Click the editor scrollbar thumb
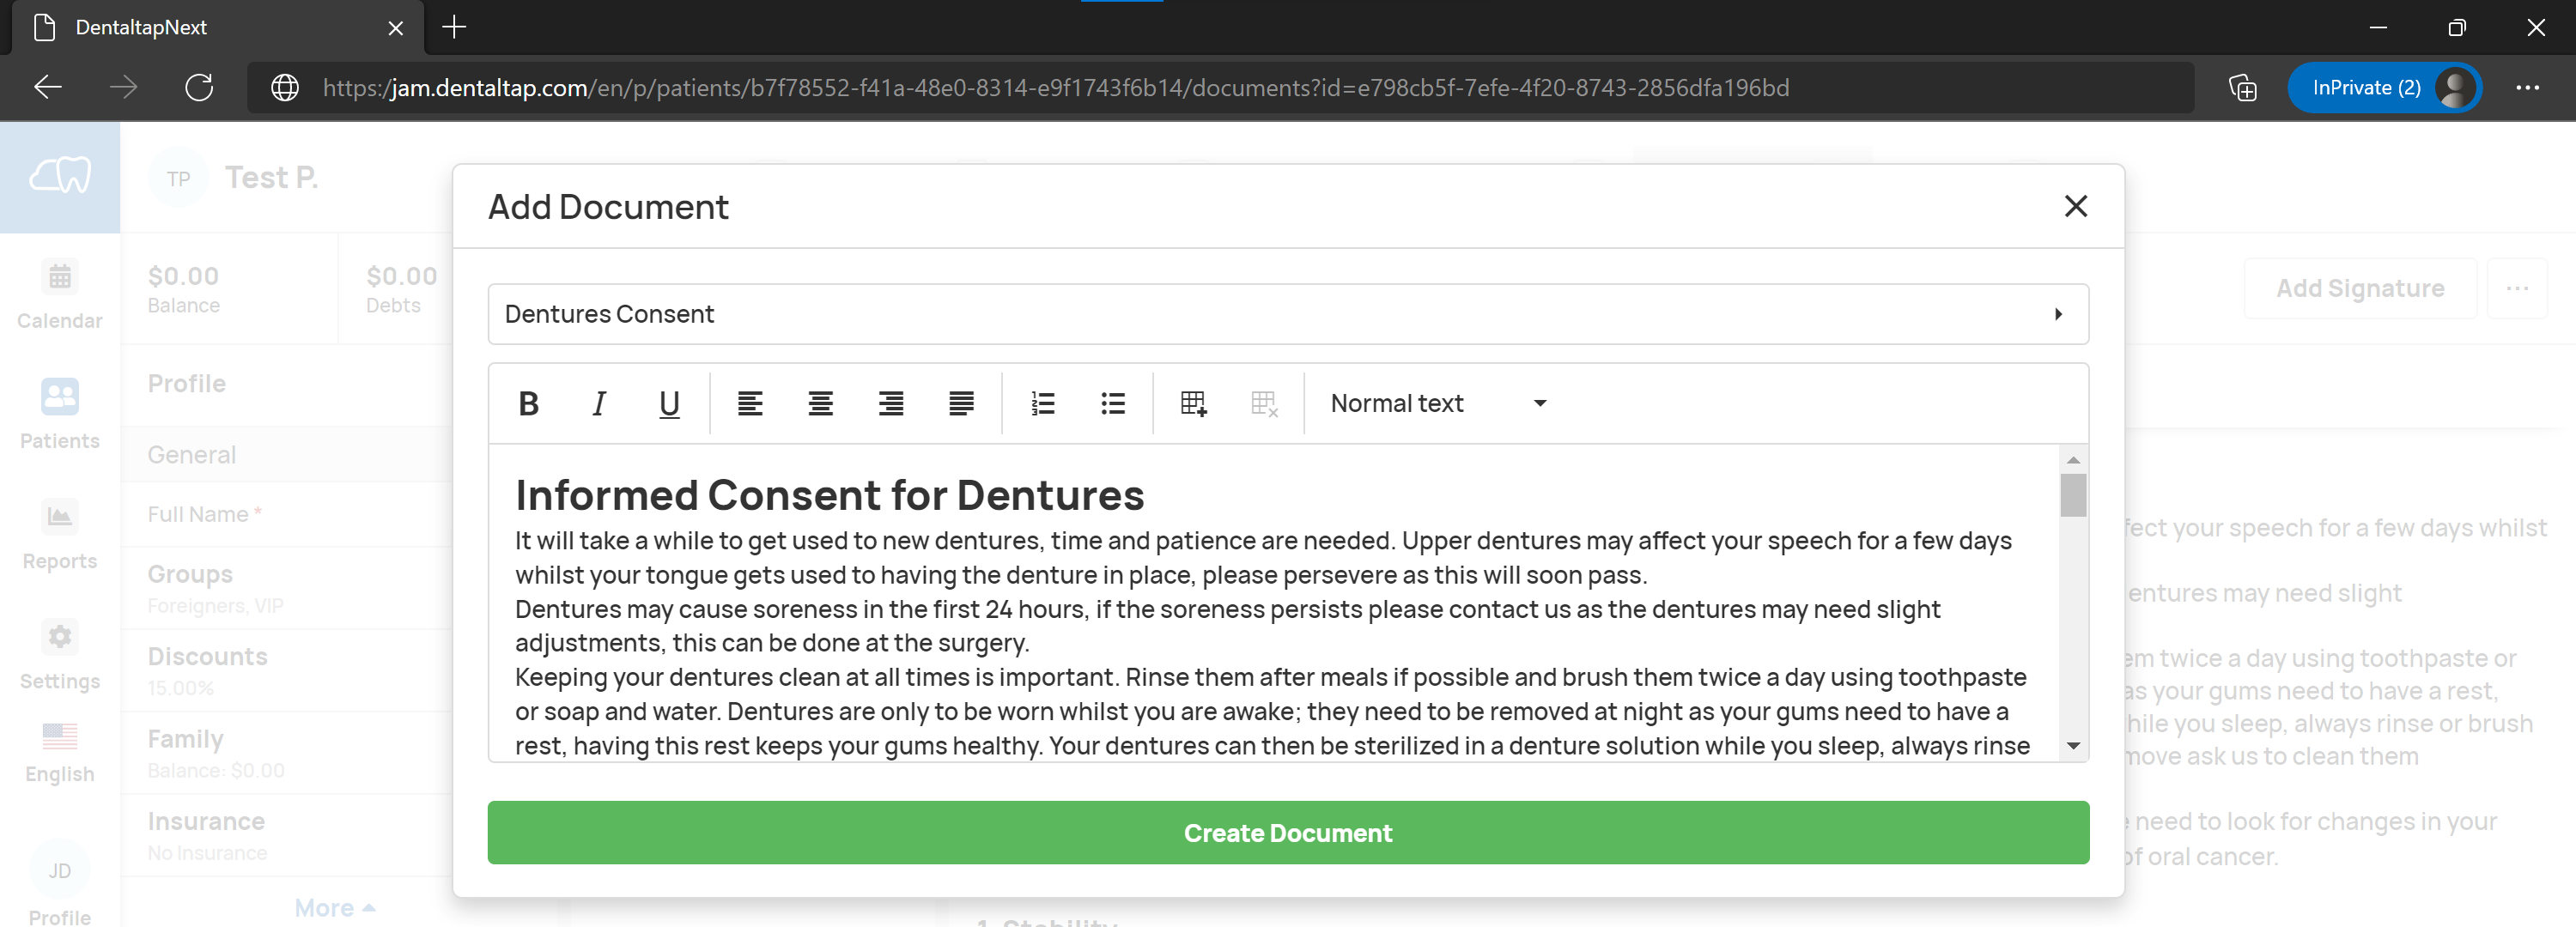Image resolution: width=2576 pixels, height=927 pixels. (2073, 495)
